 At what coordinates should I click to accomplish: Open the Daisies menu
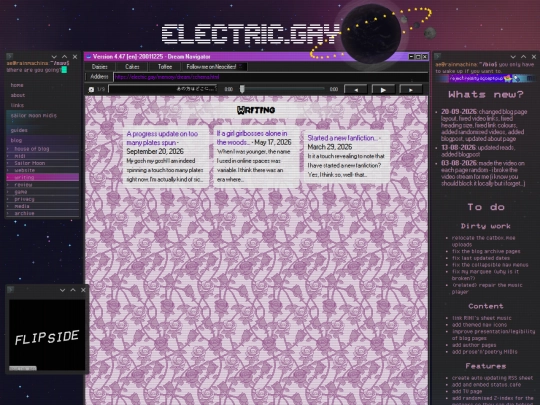(x=100, y=67)
